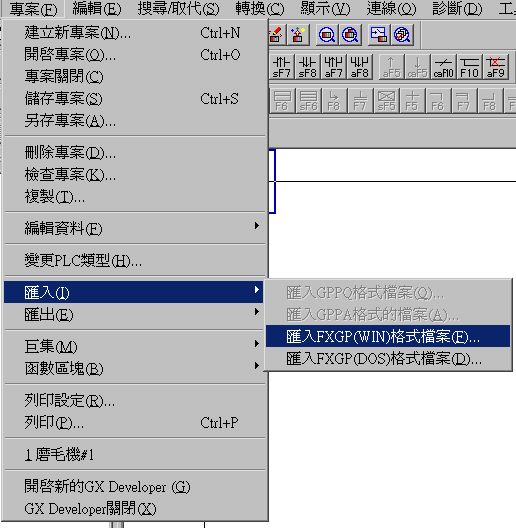Open recent project 1 磨毛機#1
The width and height of the screenshot is (516, 528).
[x=135, y=455]
